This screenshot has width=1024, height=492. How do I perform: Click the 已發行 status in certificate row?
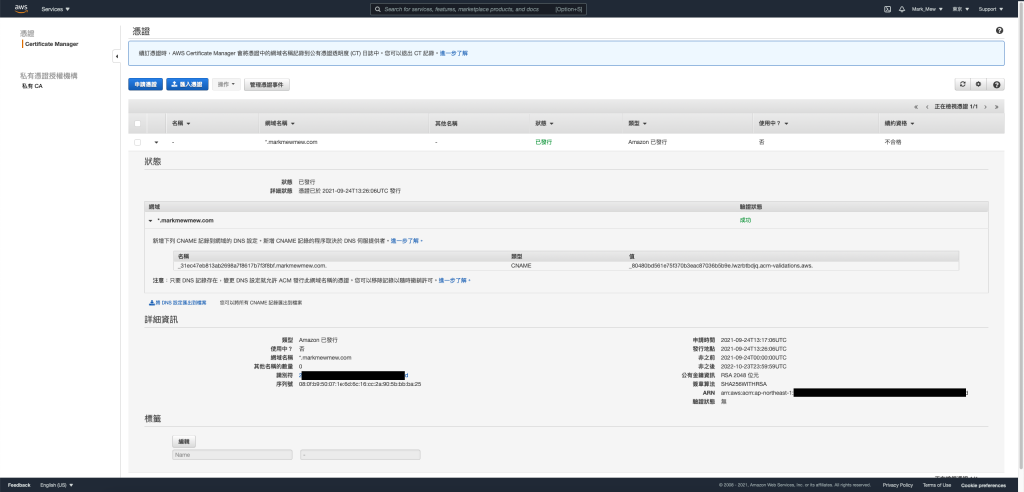click(x=543, y=142)
